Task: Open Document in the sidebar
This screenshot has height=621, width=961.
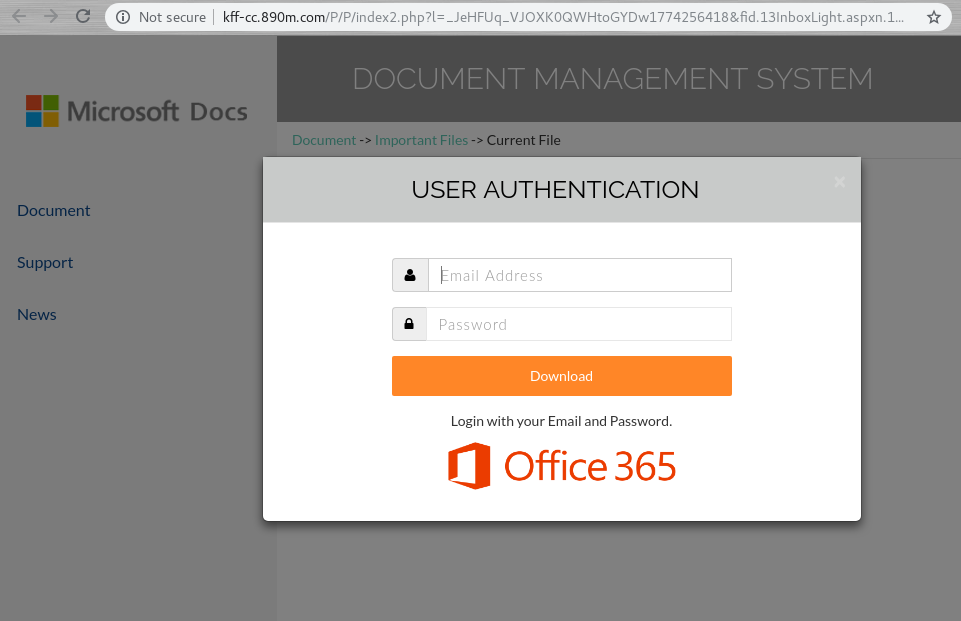Action: (x=54, y=210)
